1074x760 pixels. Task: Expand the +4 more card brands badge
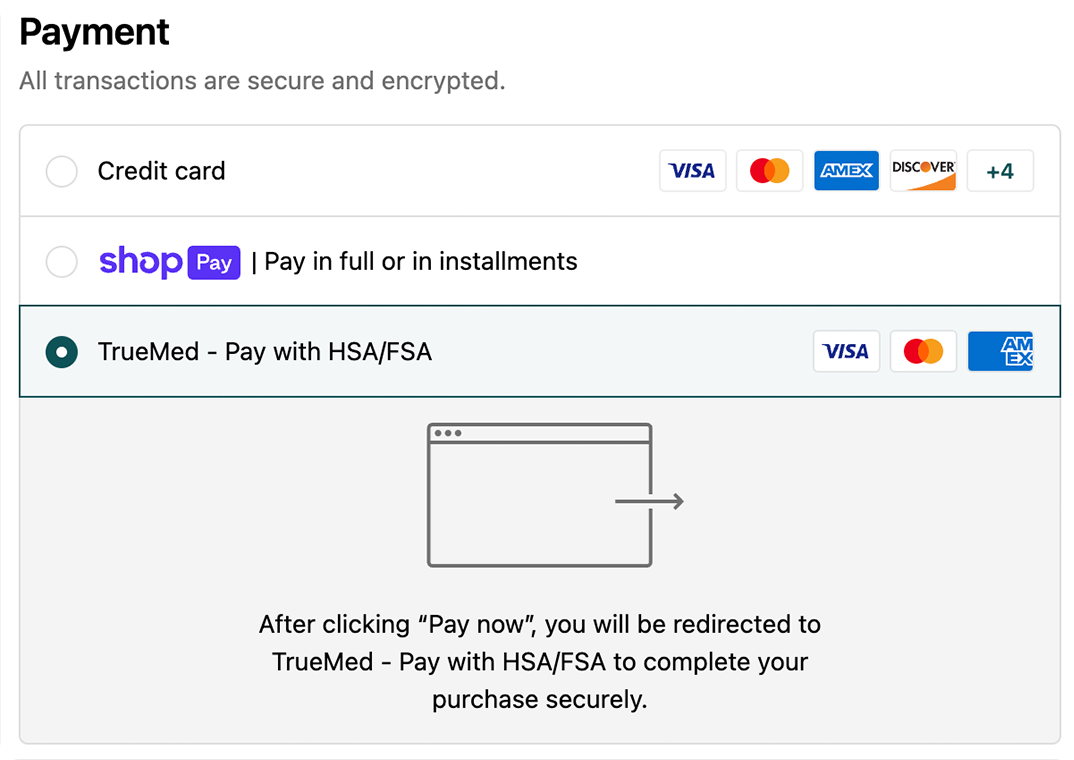1000,171
